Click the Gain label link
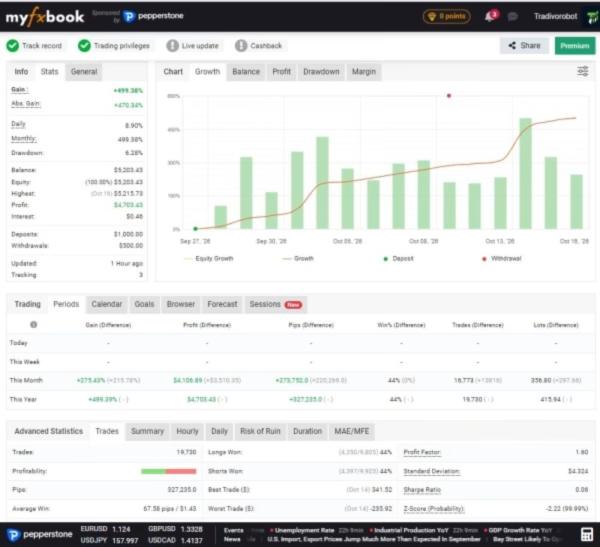Image resolution: width=600 pixels, height=547 pixels. [x=19, y=90]
